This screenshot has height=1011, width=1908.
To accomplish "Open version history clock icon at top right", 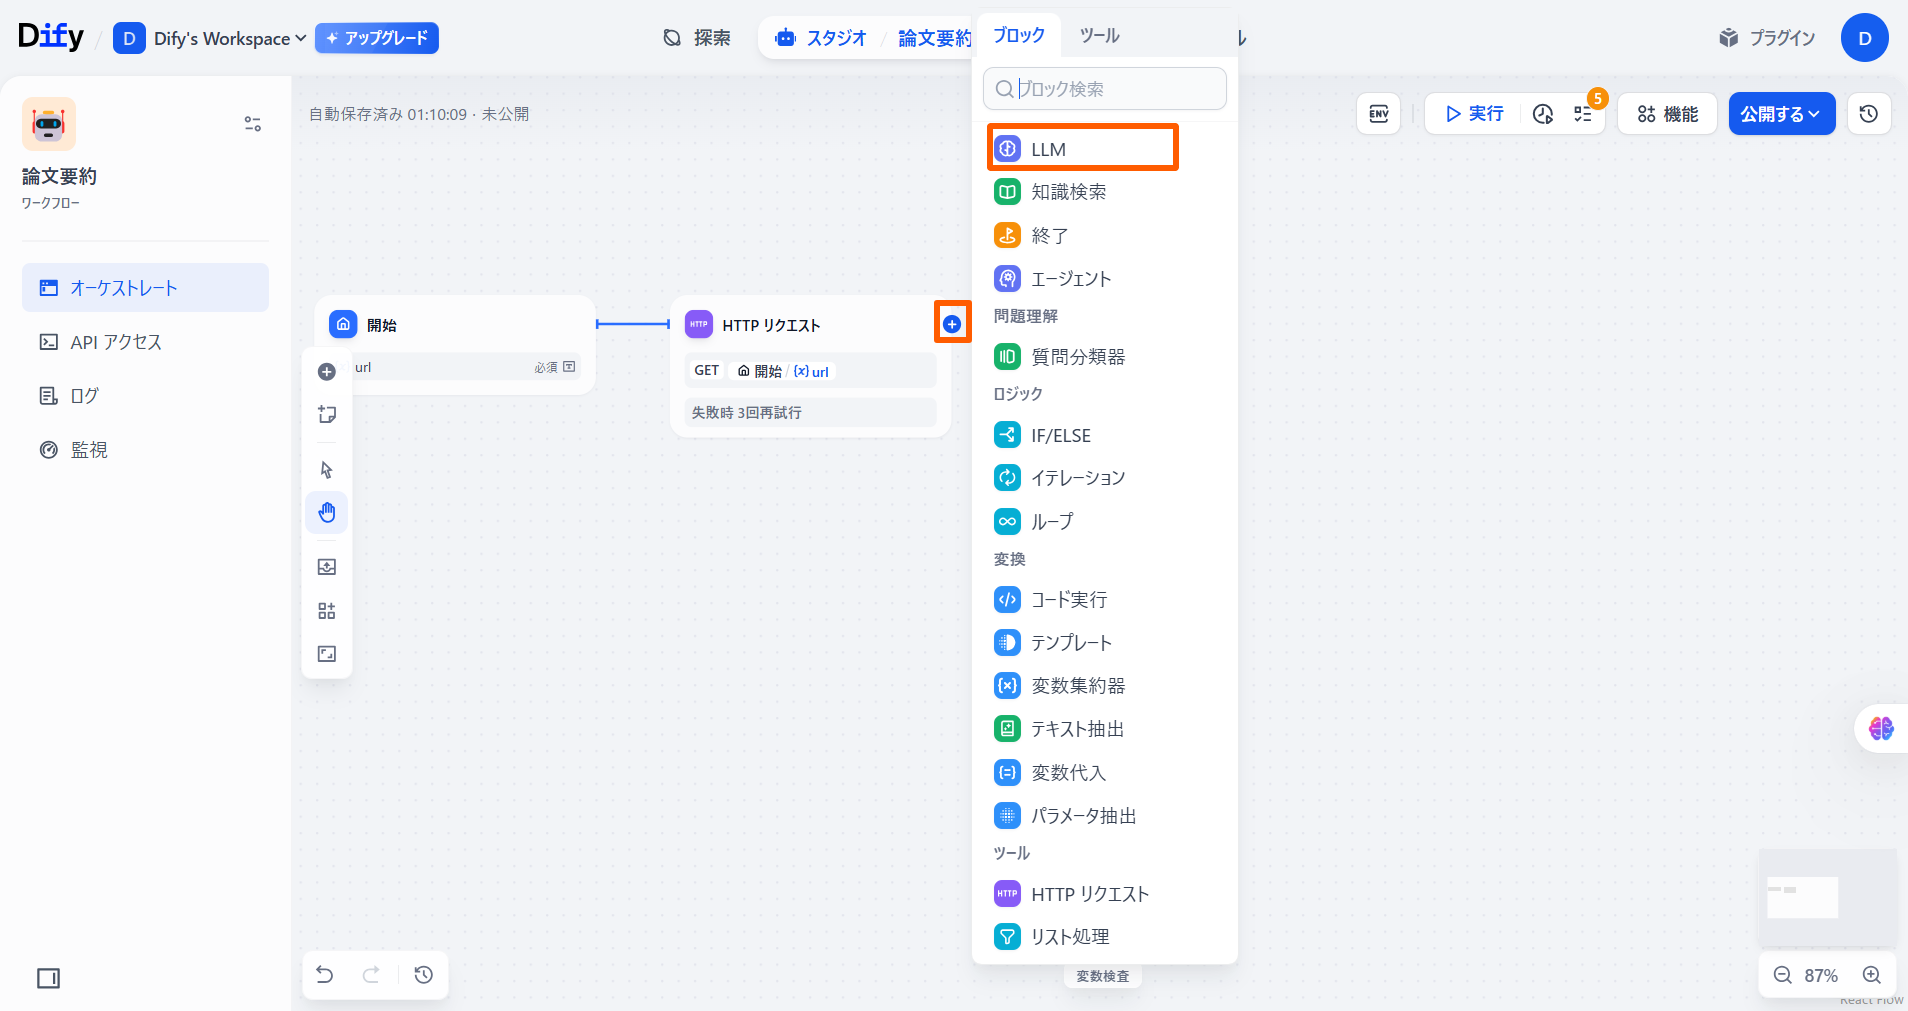I will (x=1868, y=114).
